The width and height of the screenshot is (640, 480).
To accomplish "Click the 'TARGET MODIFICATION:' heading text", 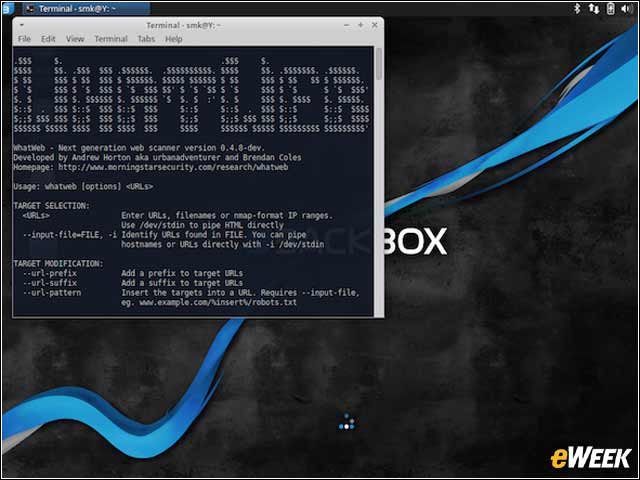I will [x=58, y=264].
